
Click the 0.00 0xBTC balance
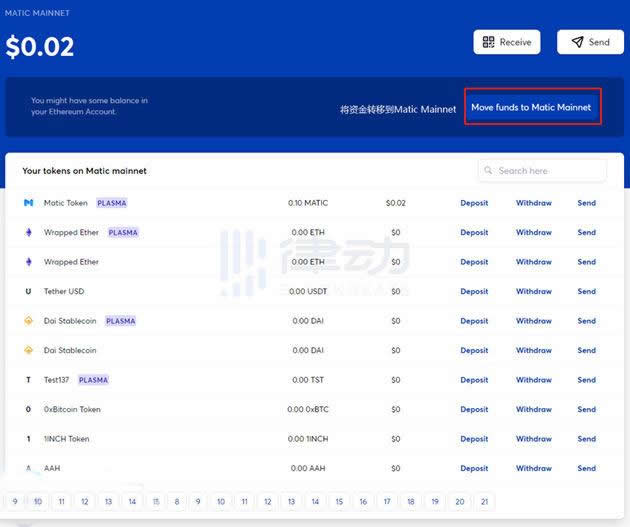point(308,409)
